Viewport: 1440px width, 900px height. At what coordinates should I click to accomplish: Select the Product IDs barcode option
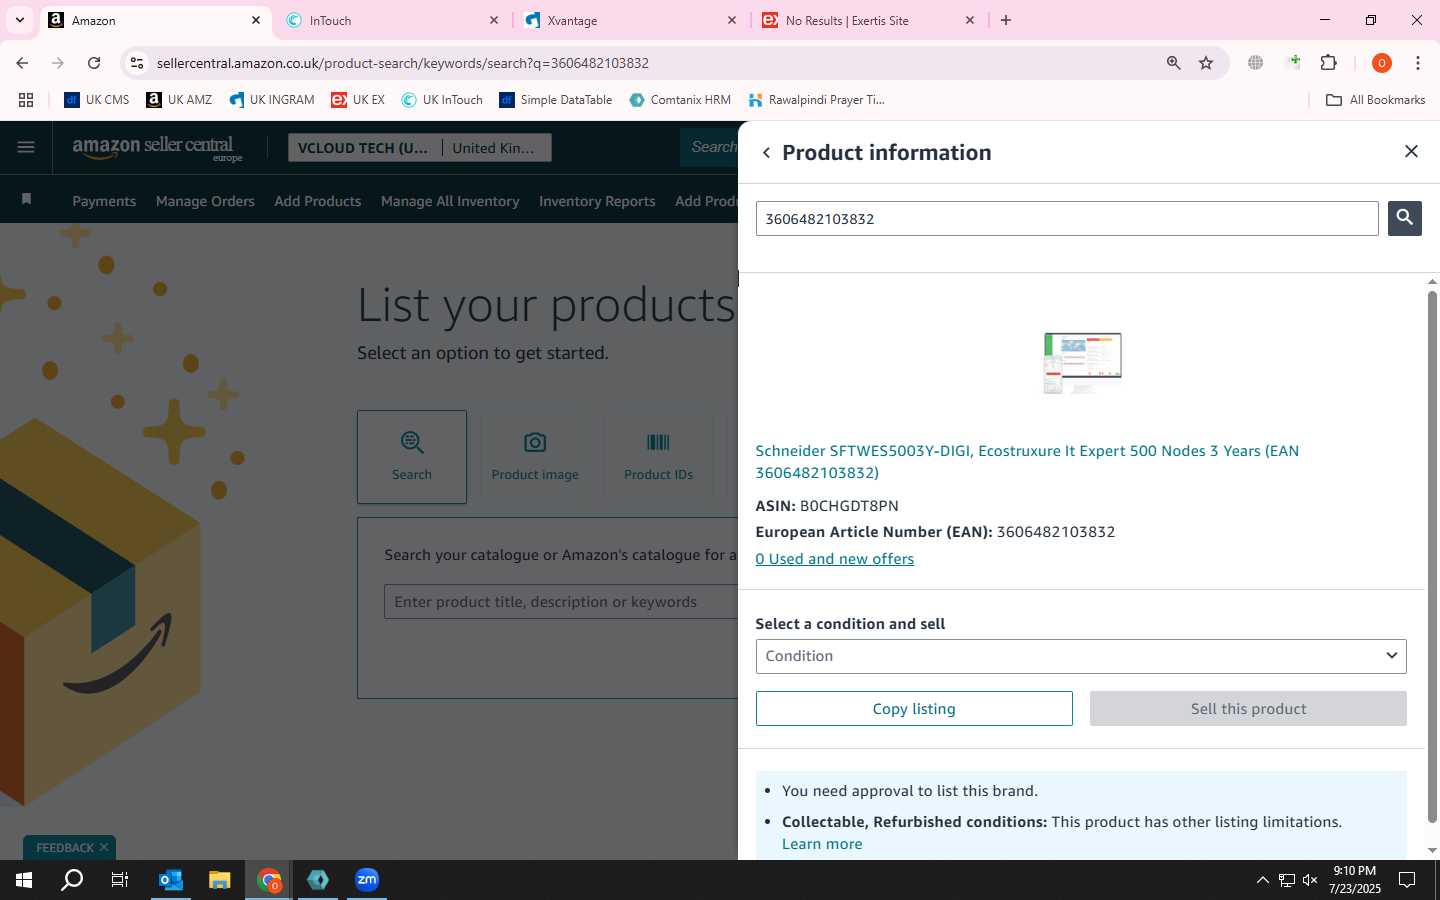[x=658, y=456]
